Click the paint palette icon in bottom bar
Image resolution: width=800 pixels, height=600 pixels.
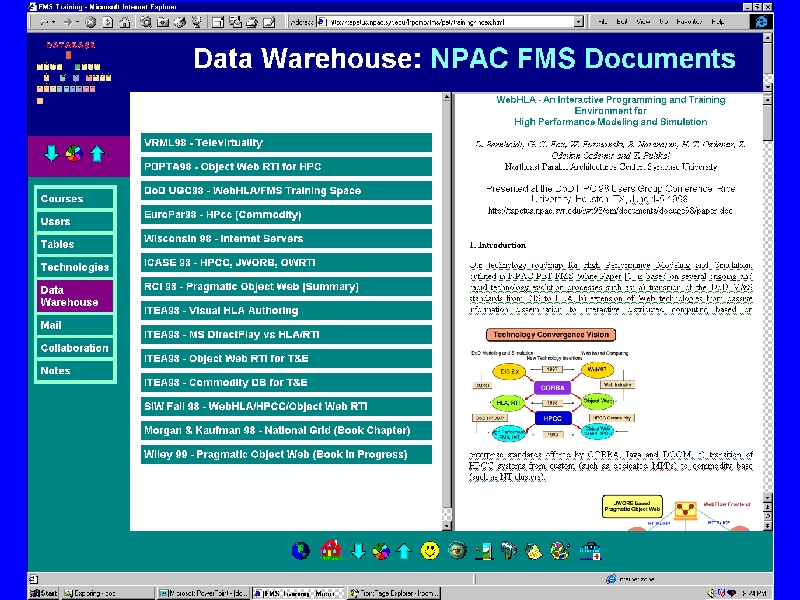560,551
